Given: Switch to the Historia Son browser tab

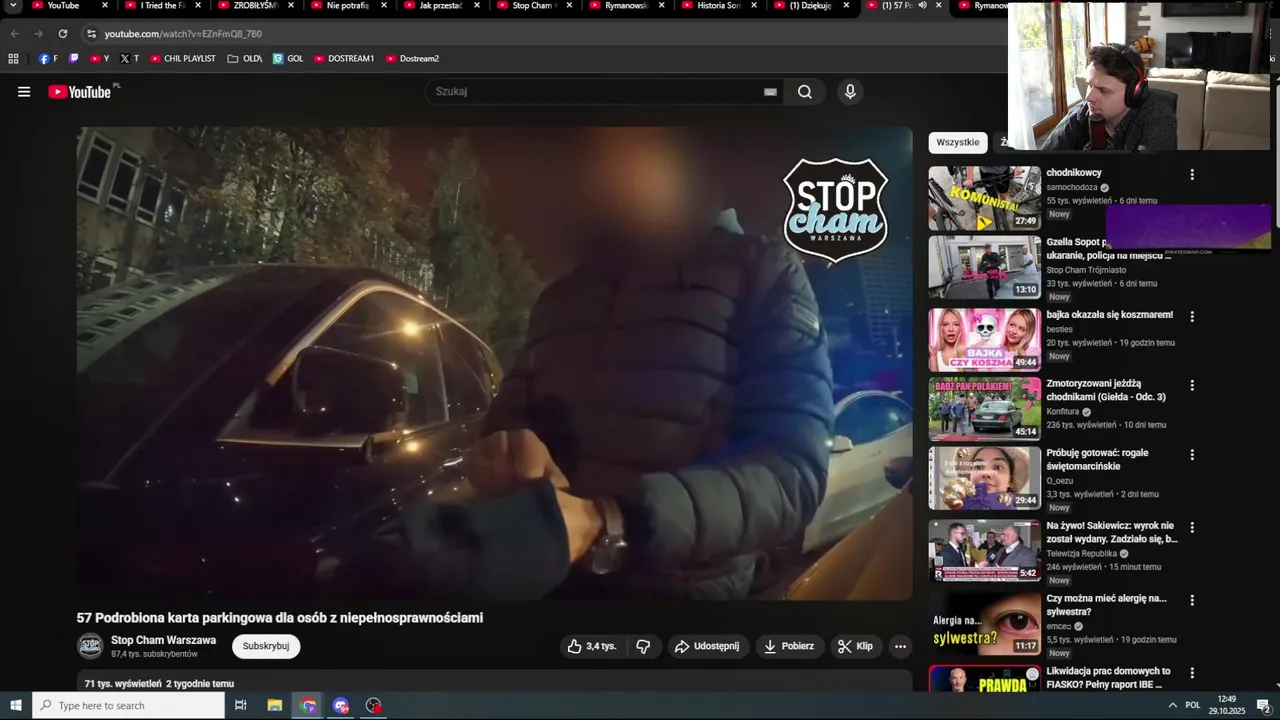Looking at the screenshot, I should coord(719,6).
